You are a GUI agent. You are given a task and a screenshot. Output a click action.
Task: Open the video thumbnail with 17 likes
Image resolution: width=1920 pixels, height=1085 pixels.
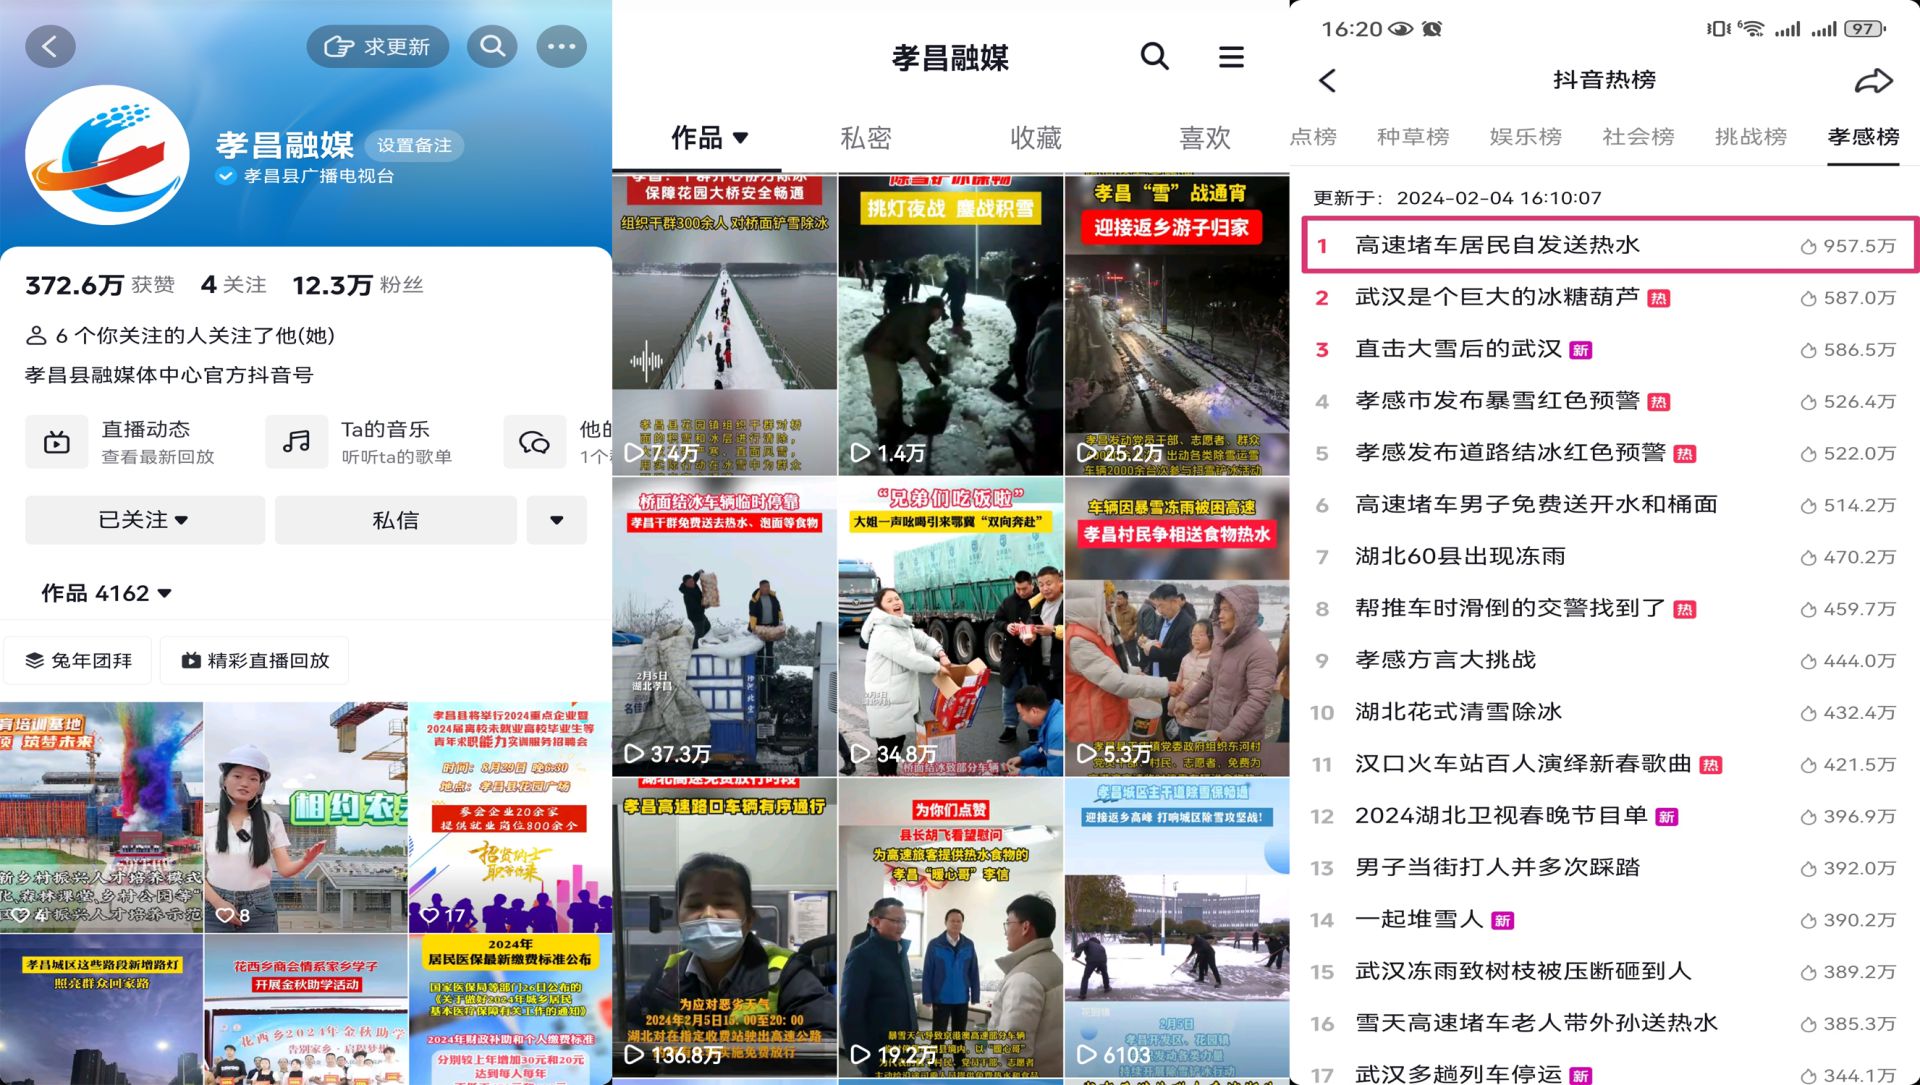tap(510, 817)
